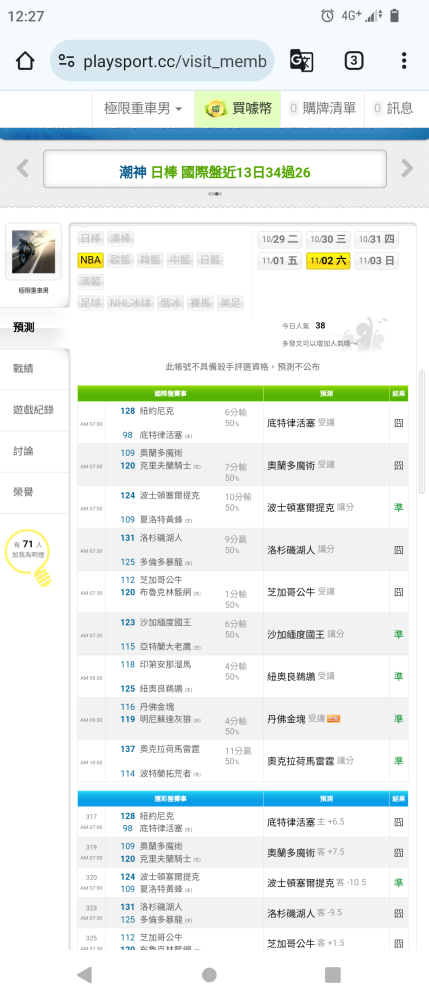Screen dimensions: 429x1000
Task: Go to next banner with right arrow
Action: (x=407, y=168)
